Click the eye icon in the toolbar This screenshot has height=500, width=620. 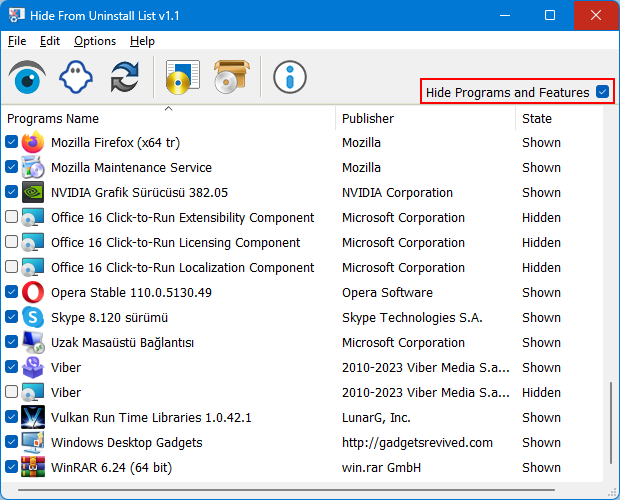(x=29, y=76)
